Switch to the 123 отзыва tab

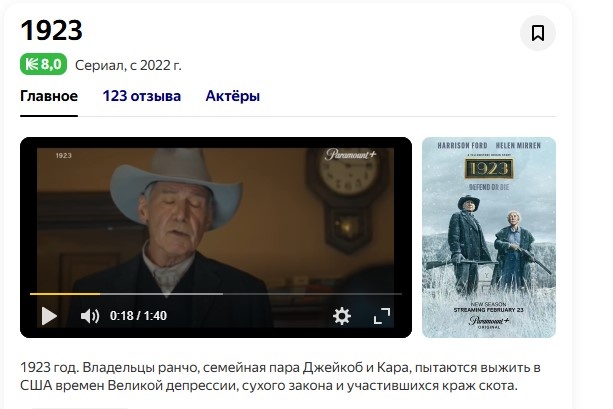[142, 96]
